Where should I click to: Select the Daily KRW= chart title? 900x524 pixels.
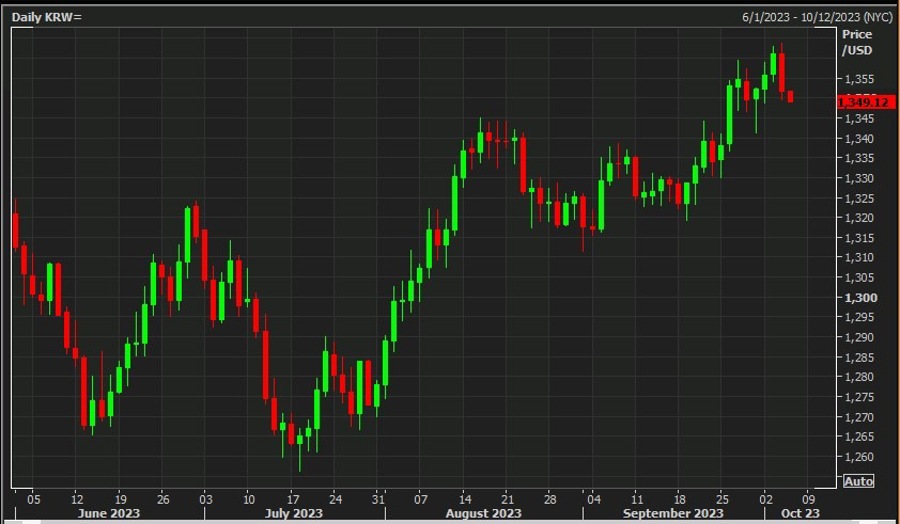pyautogui.click(x=47, y=17)
